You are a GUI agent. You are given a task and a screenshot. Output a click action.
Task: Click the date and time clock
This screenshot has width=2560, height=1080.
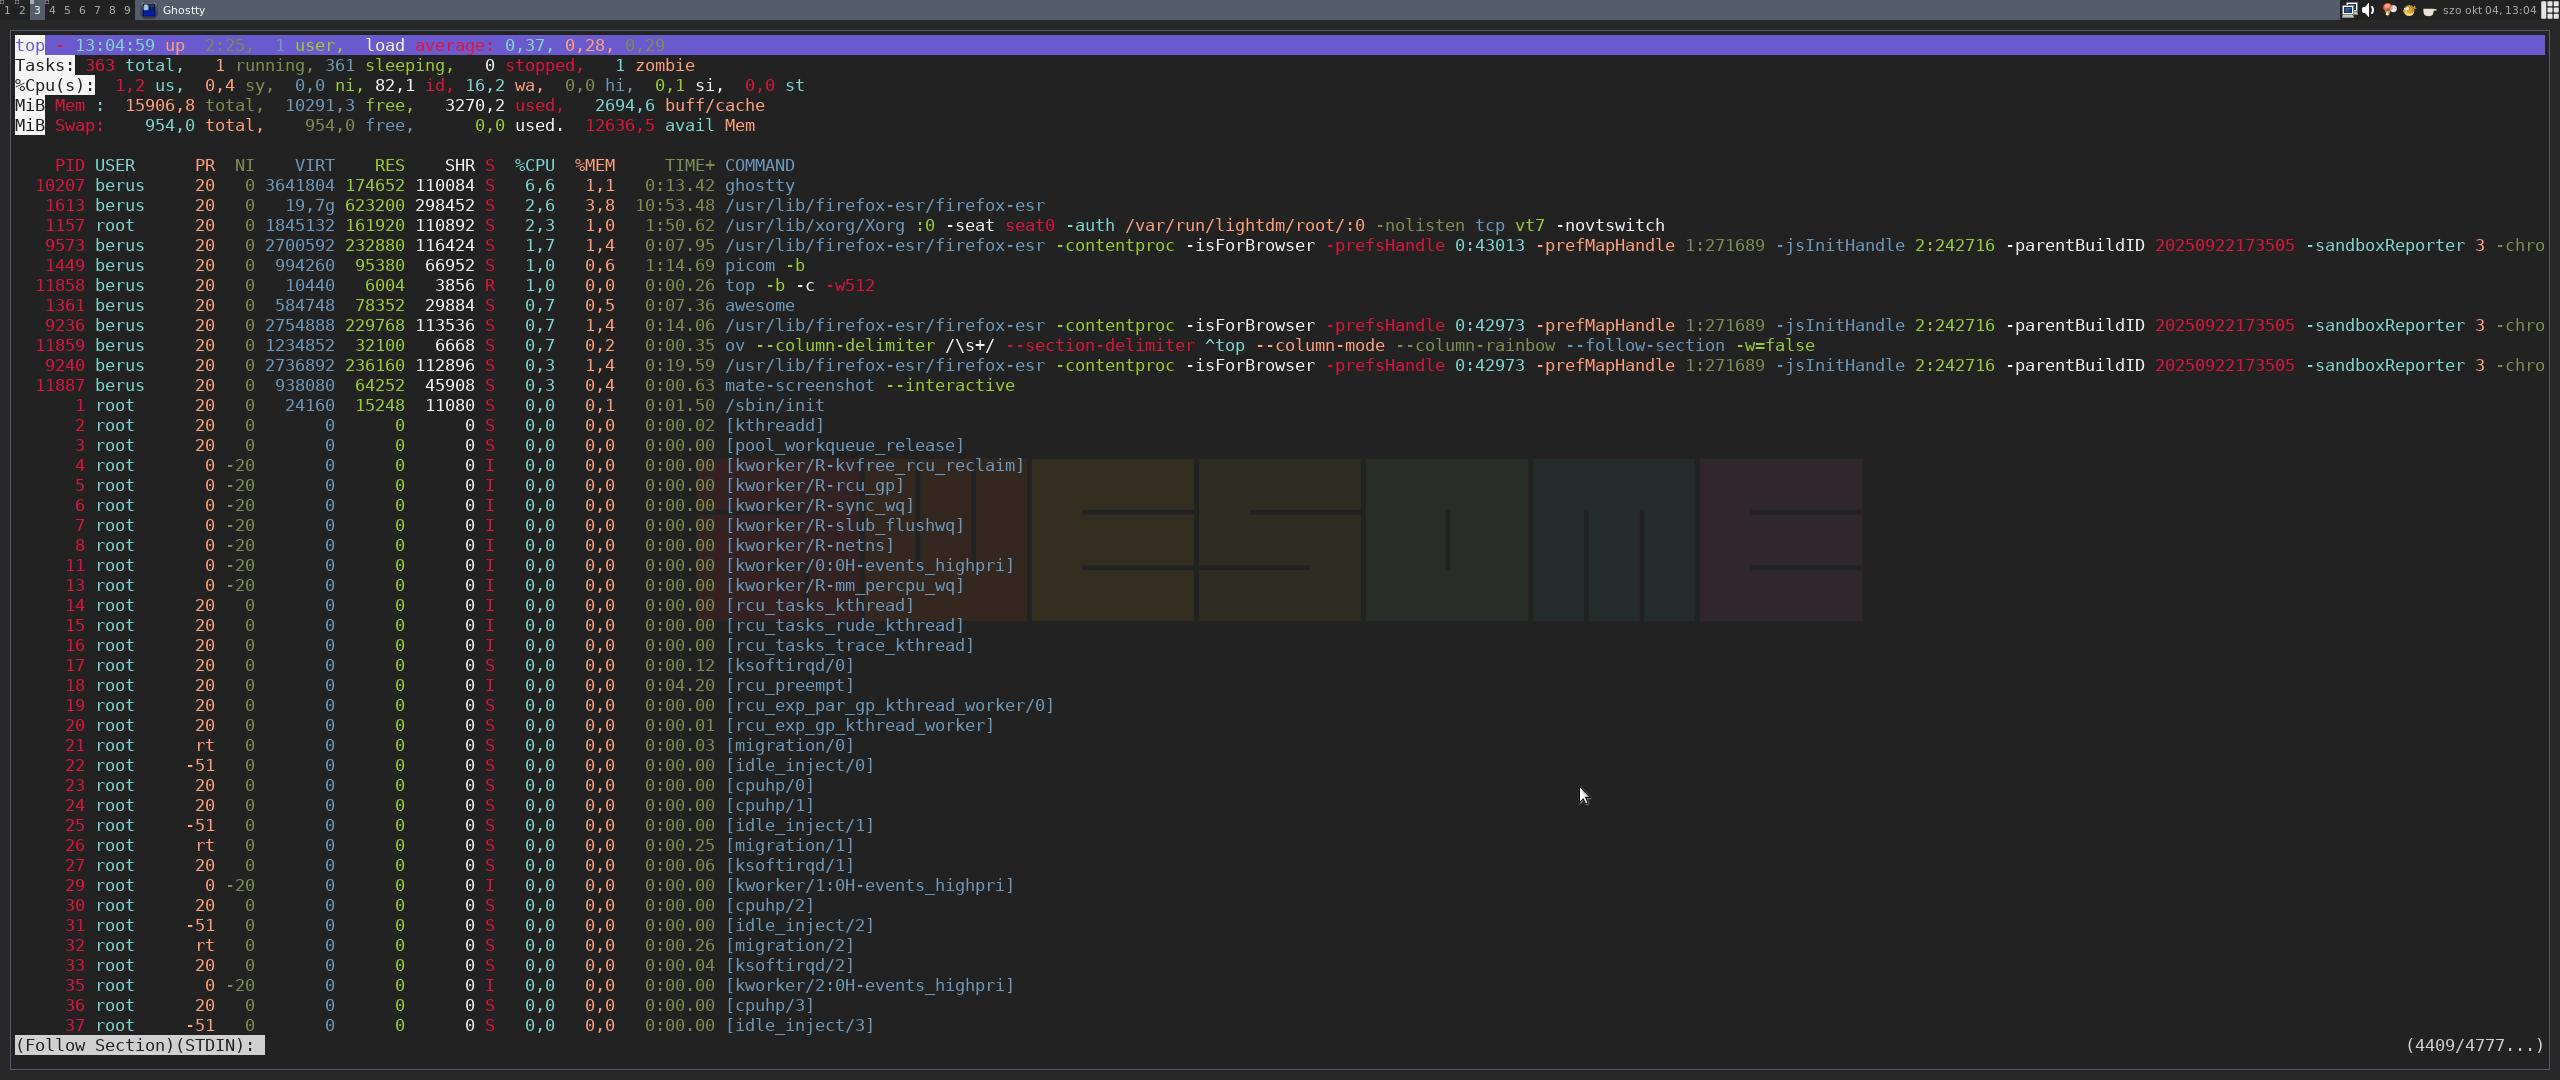[x=2489, y=10]
